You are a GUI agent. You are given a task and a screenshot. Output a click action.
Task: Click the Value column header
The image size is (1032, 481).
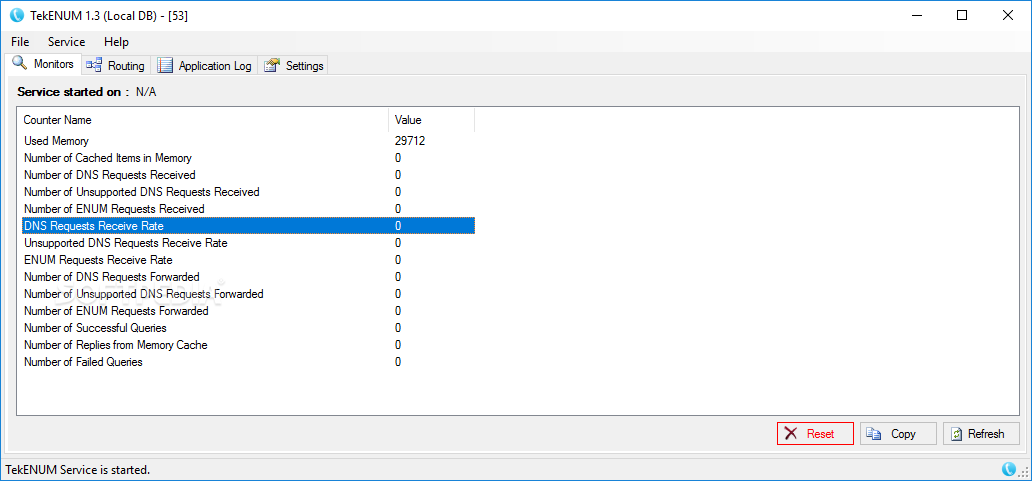(x=432, y=120)
